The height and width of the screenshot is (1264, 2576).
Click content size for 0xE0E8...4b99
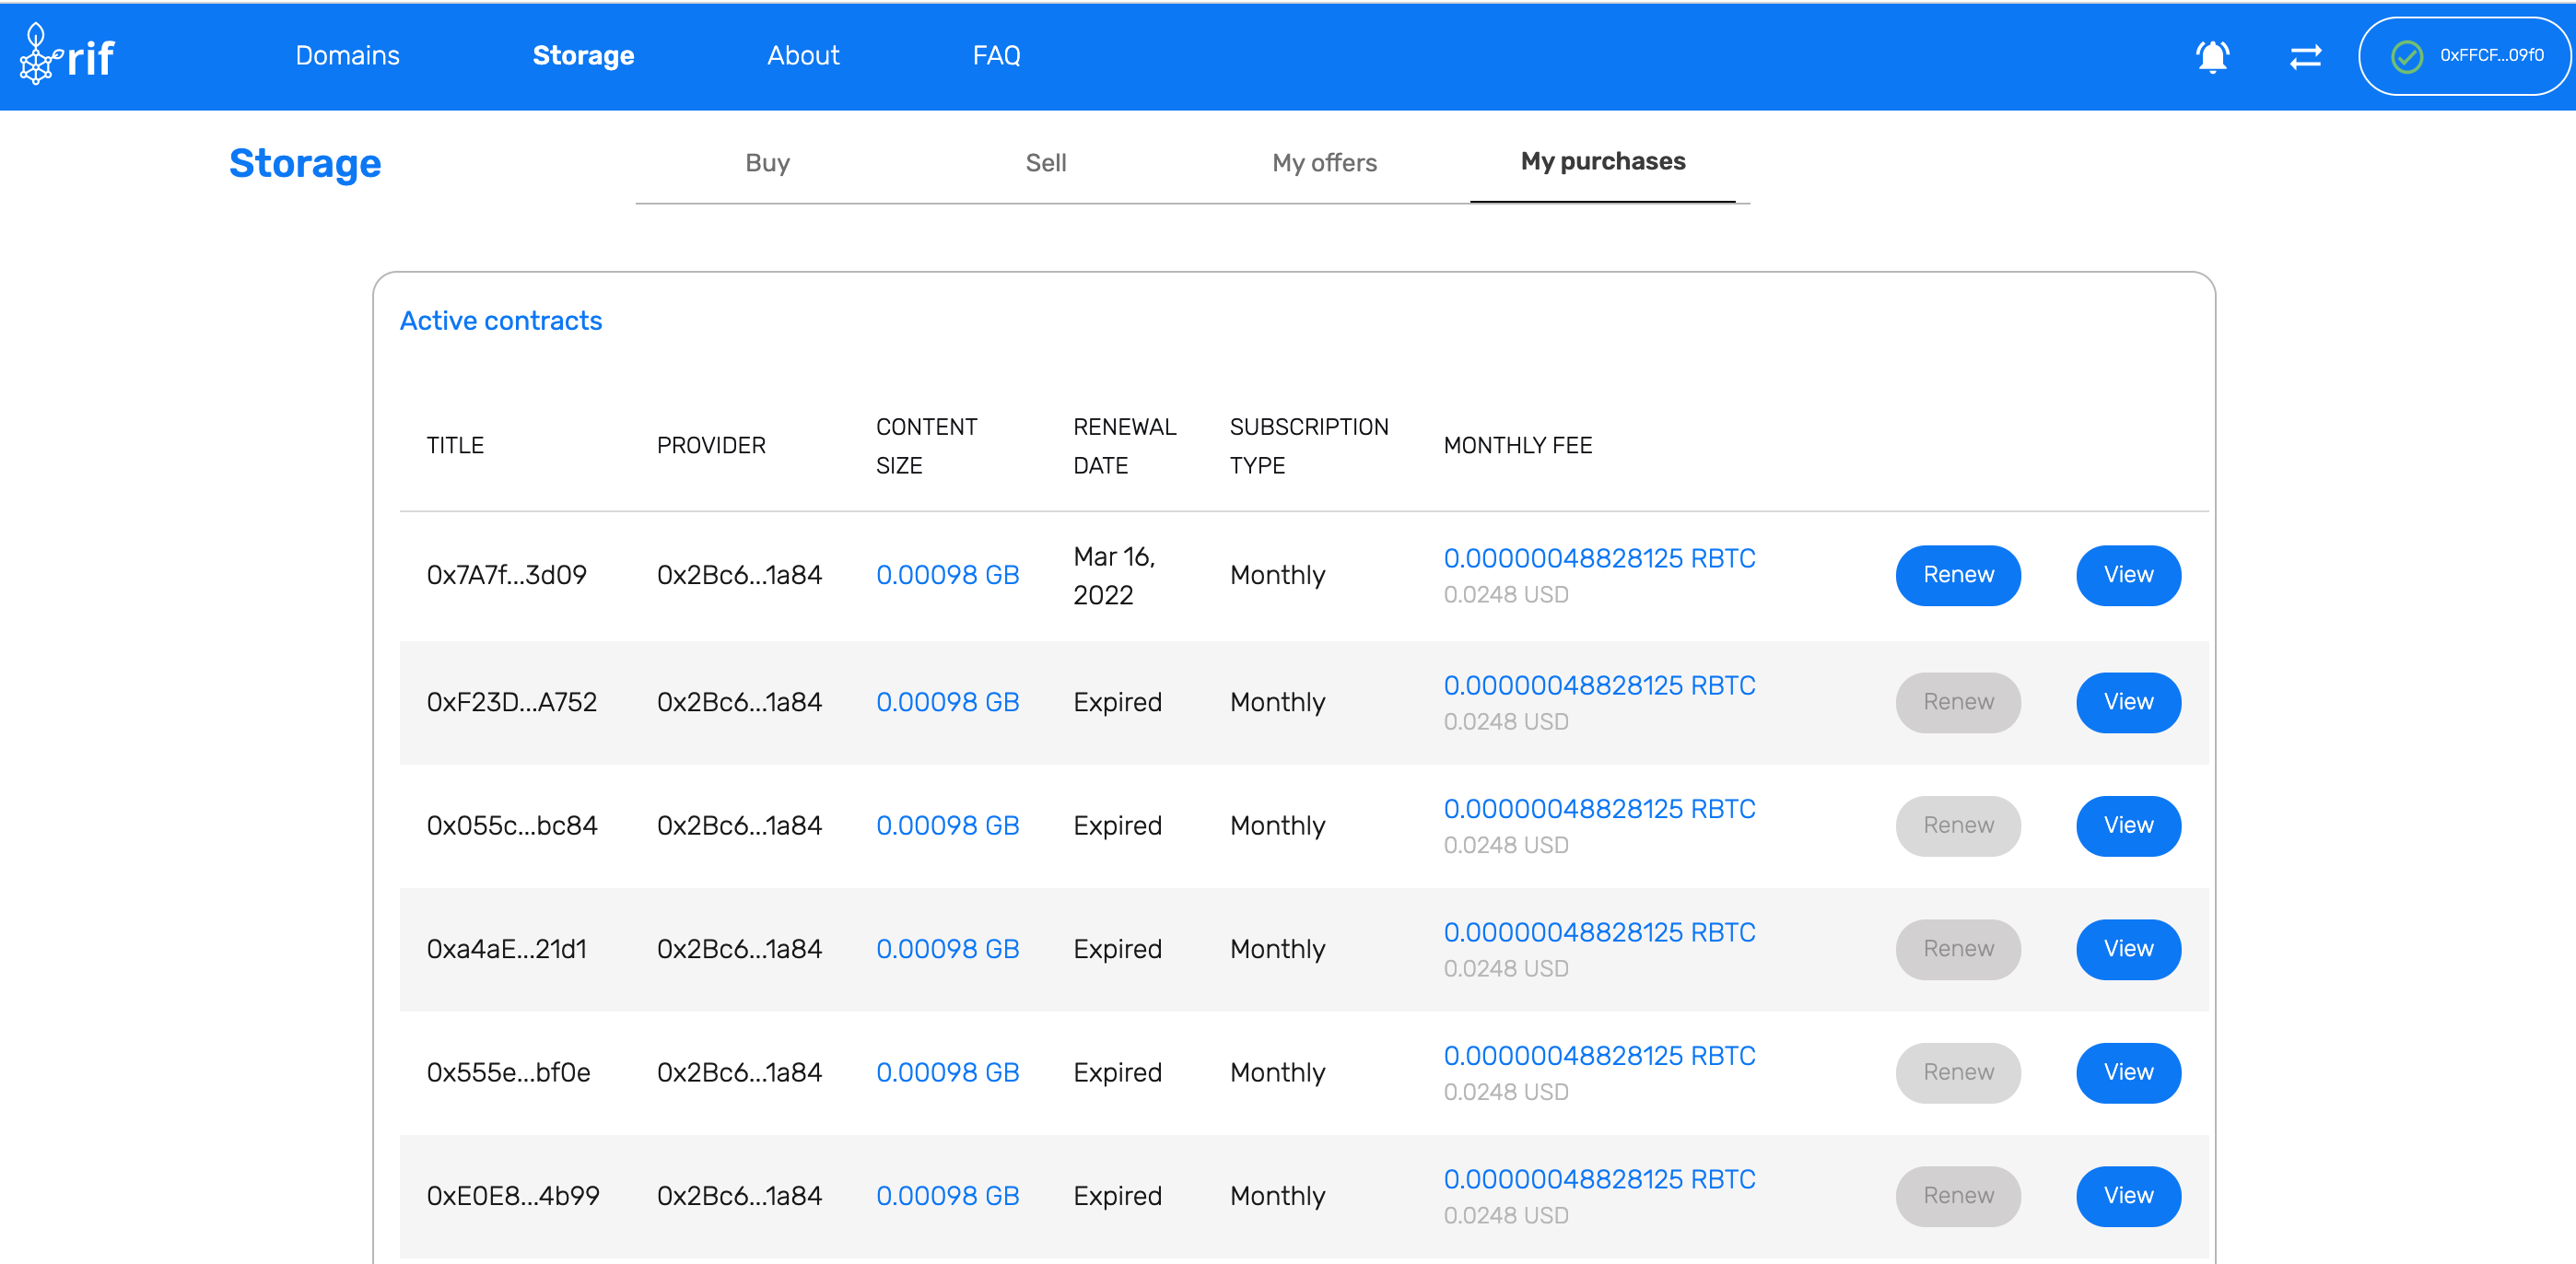pos(947,1196)
